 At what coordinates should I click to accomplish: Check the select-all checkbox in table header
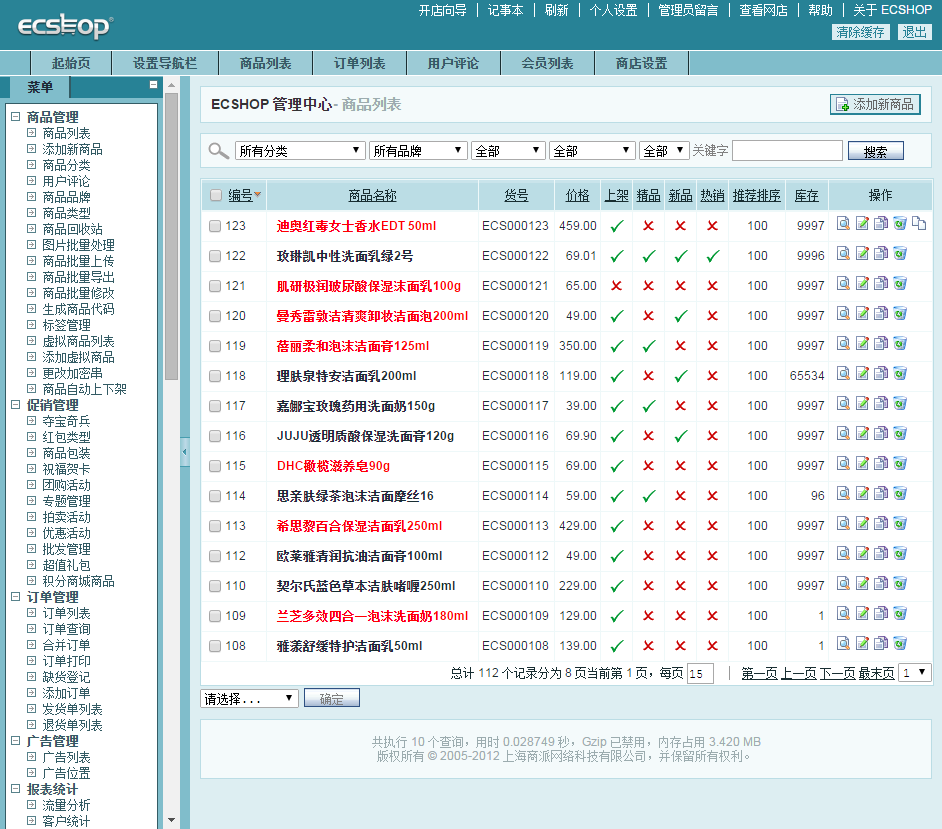pos(216,195)
